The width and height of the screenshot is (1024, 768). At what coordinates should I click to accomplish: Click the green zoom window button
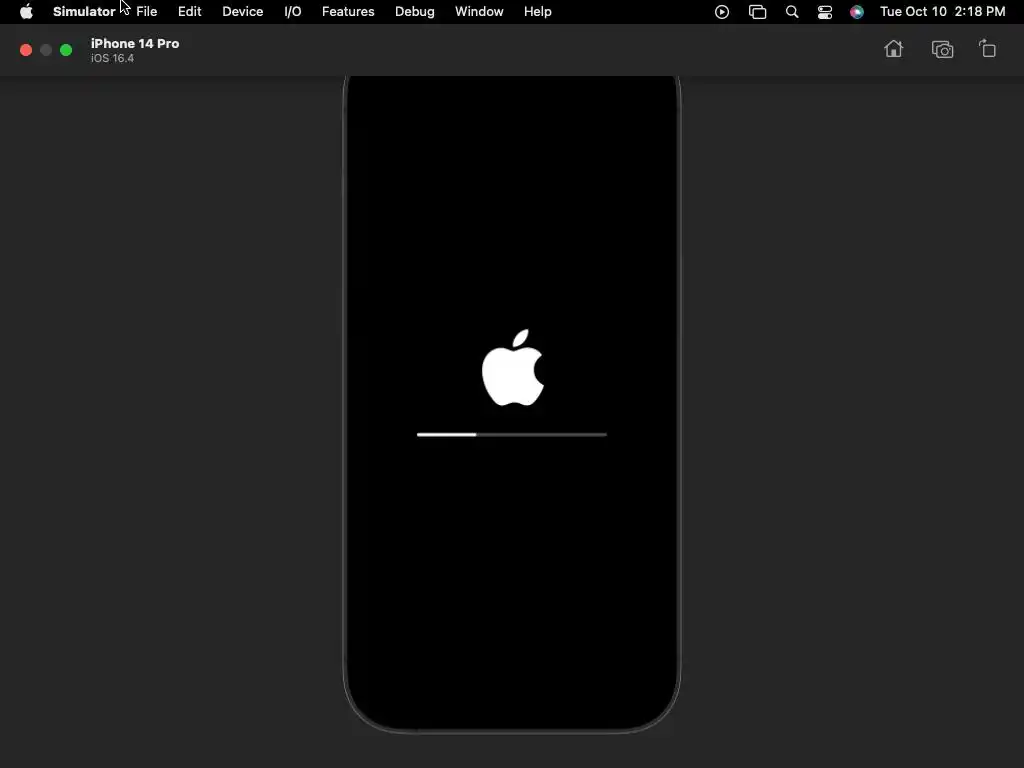[x=66, y=50]
